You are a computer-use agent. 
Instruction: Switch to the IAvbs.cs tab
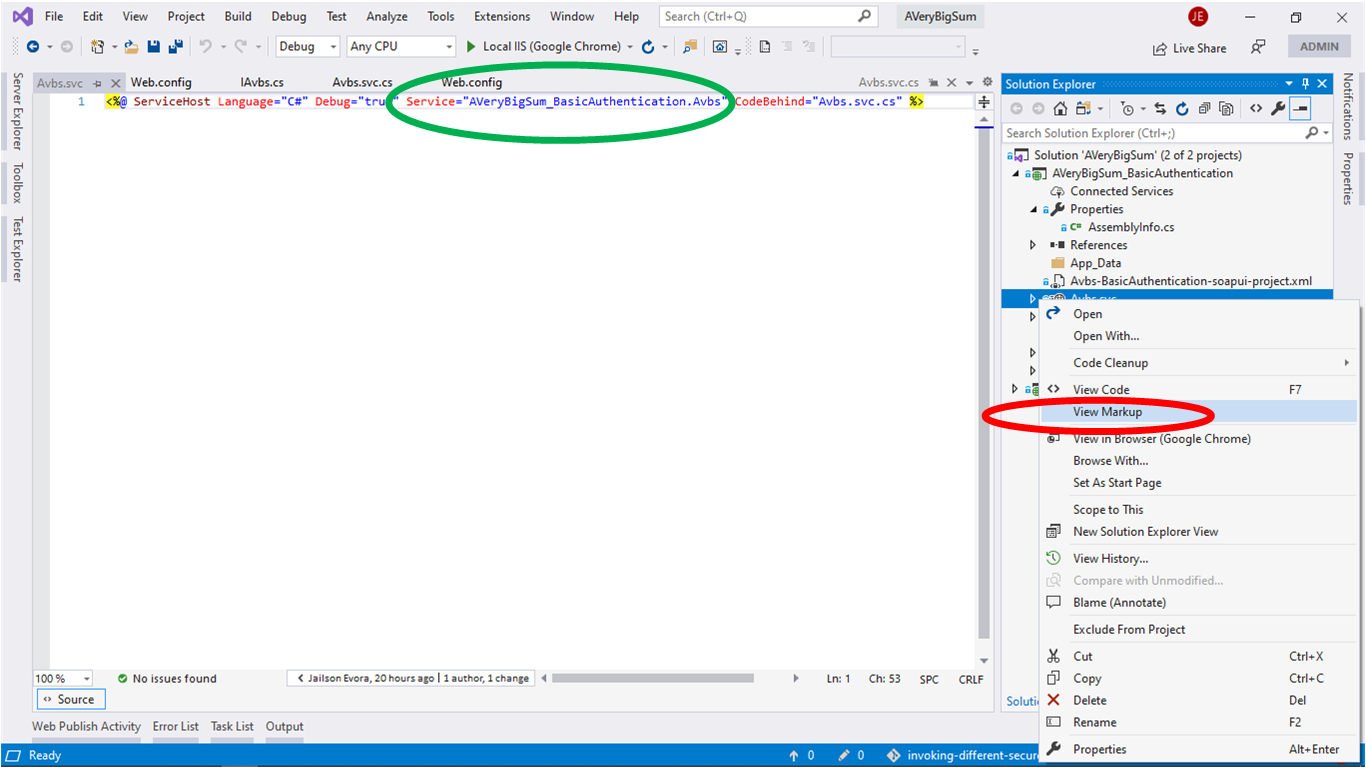(261, 82)
